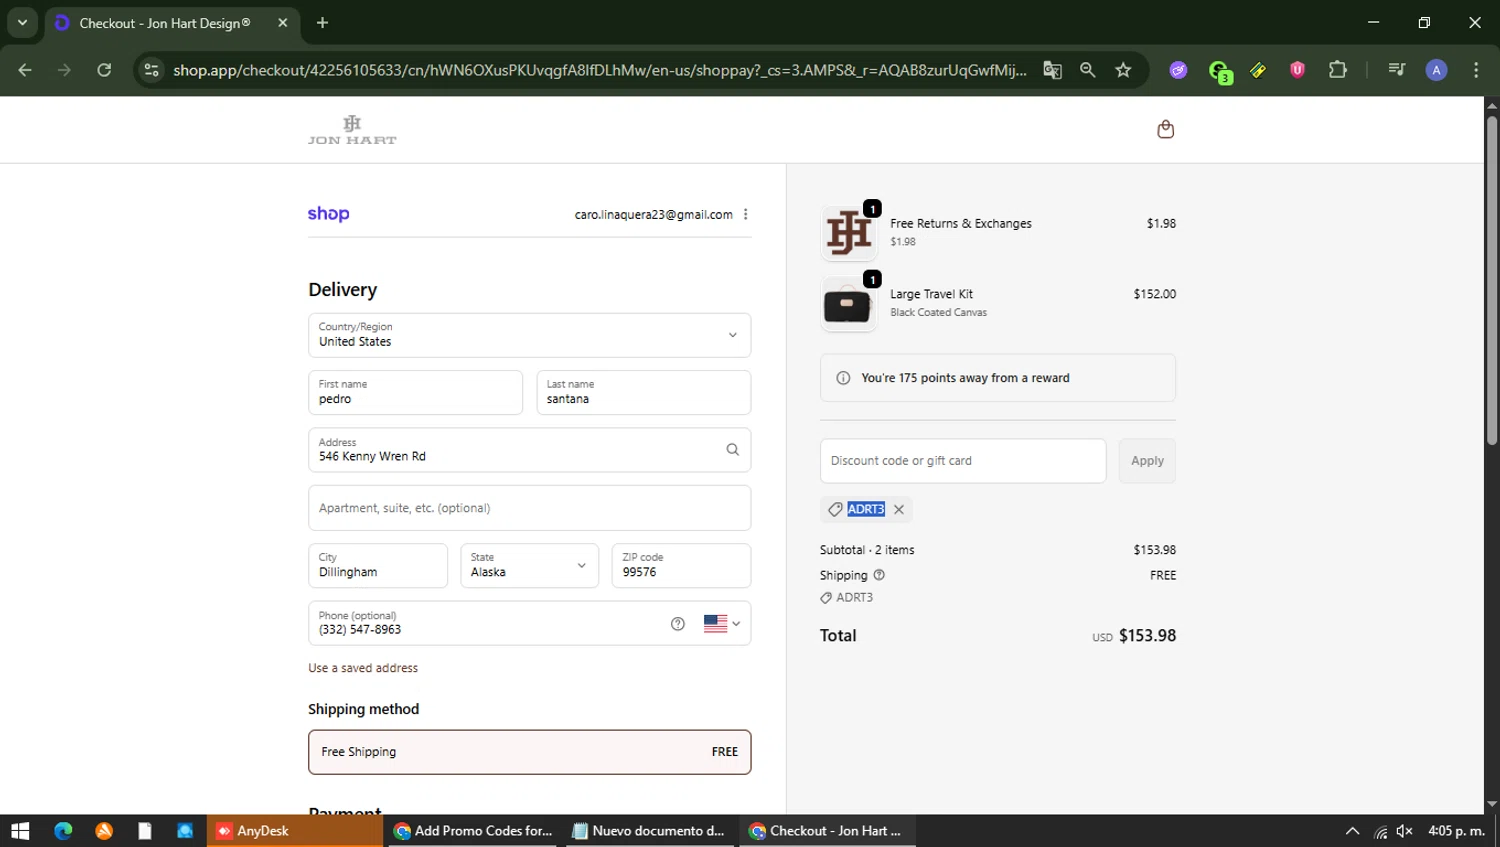Open Microsoft Edge from taskbar
Image resolution: width=1500 pixels, height=847 pixels.
pos(63,831)
